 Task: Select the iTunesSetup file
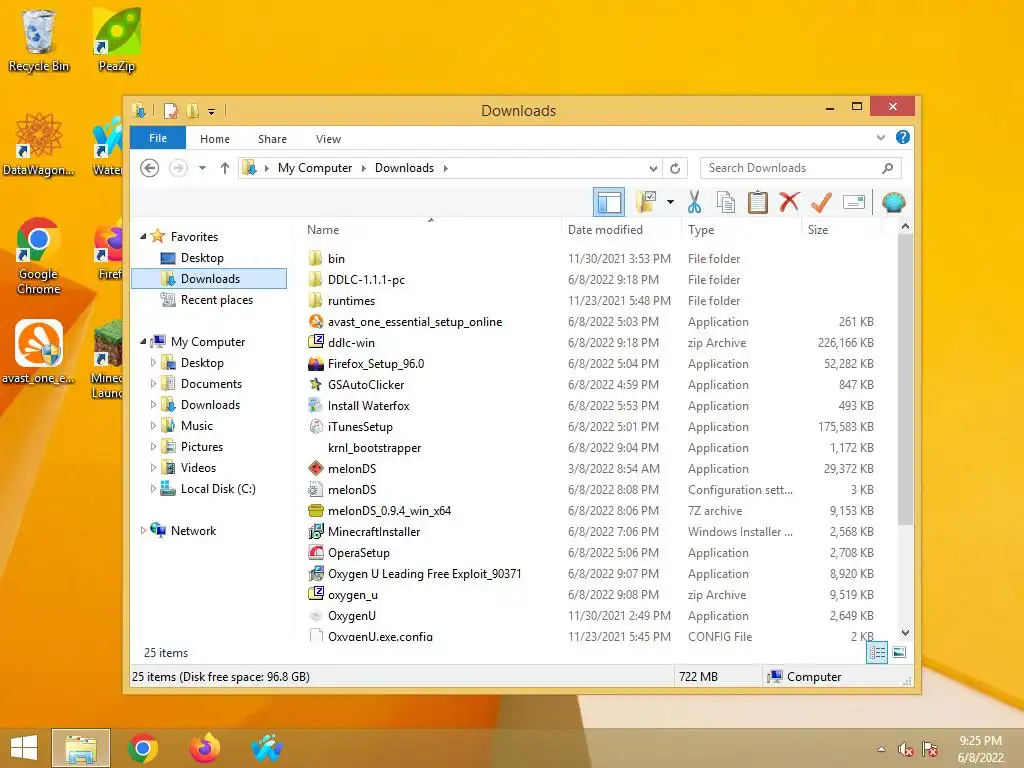[360, 426]
